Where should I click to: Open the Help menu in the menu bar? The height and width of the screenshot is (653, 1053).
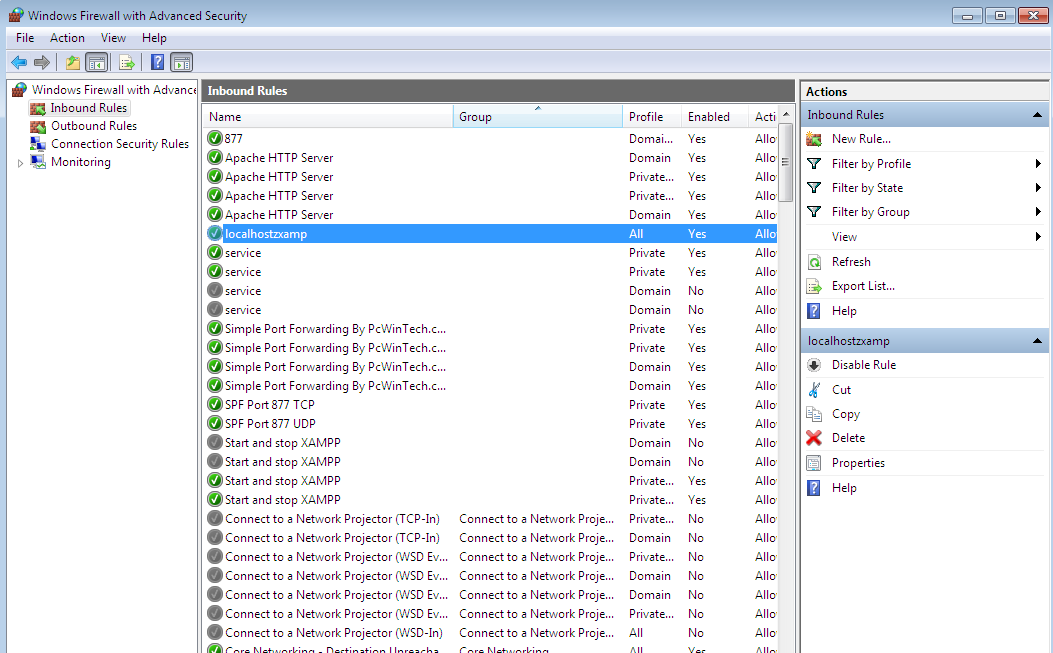154,38
